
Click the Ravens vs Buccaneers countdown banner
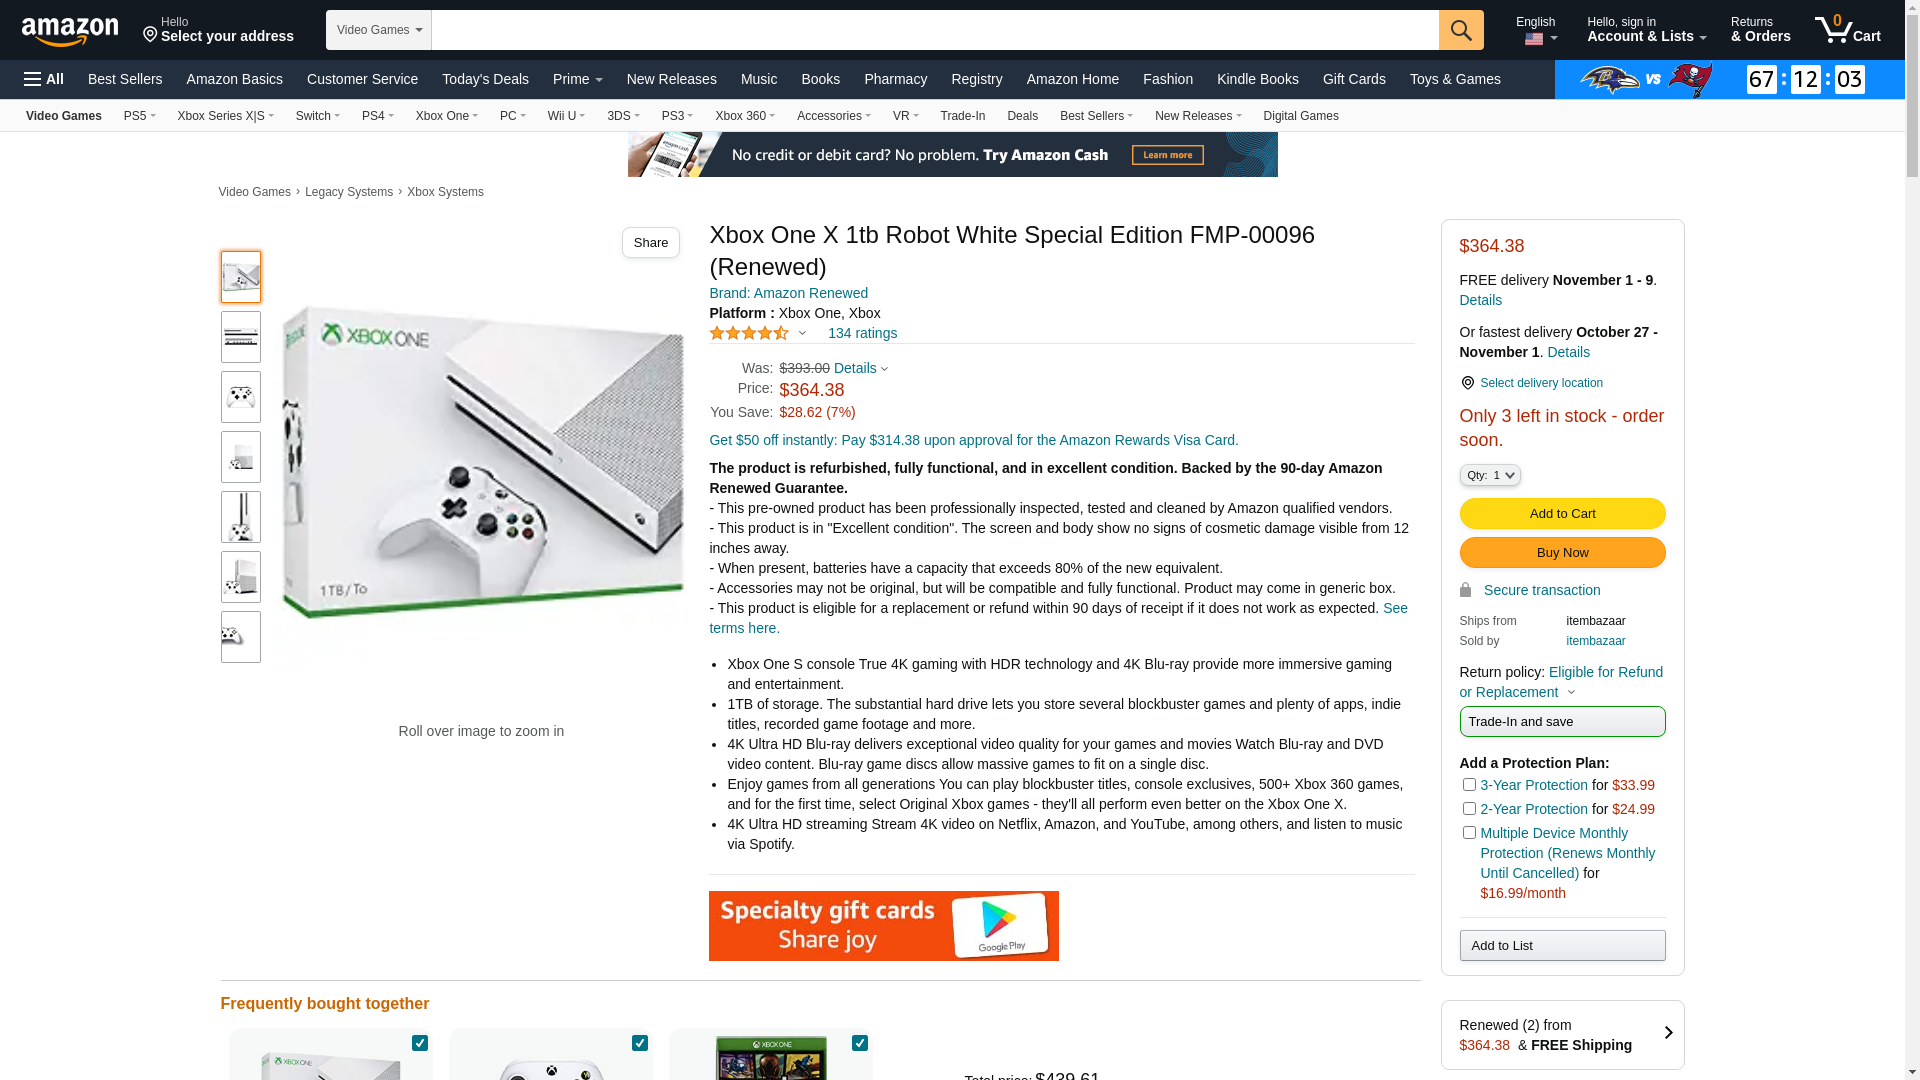point(1729,79)
